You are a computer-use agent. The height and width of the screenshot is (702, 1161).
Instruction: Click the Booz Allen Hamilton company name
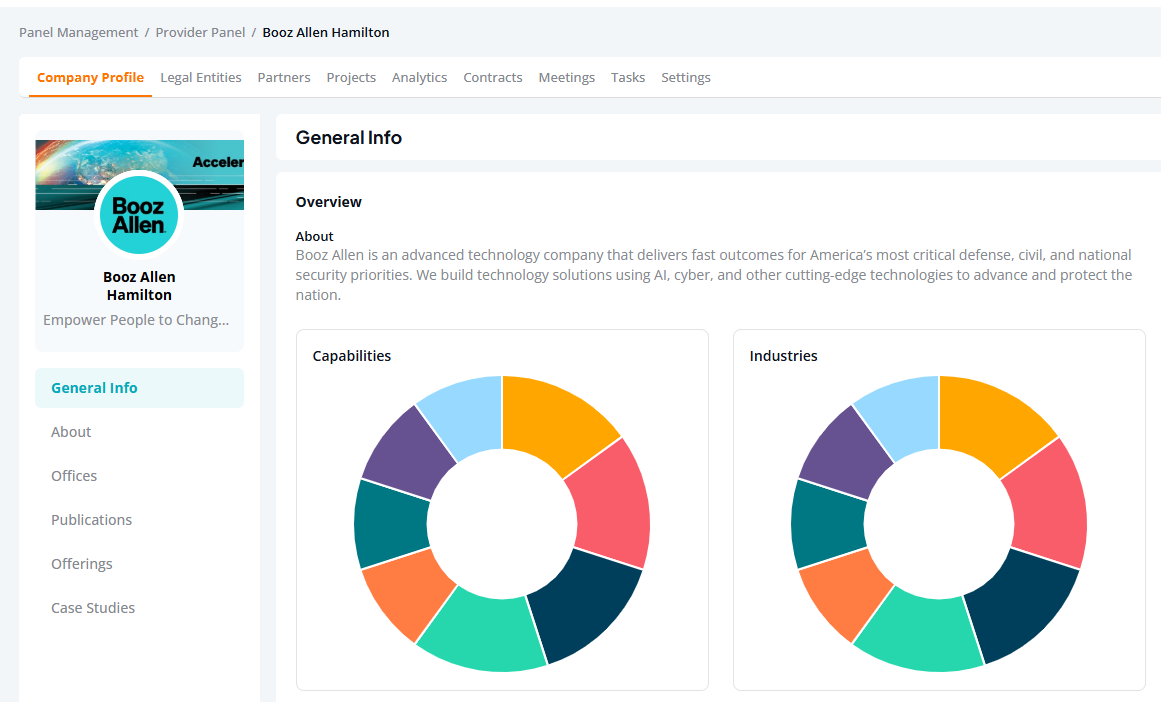tap(139, 286)
